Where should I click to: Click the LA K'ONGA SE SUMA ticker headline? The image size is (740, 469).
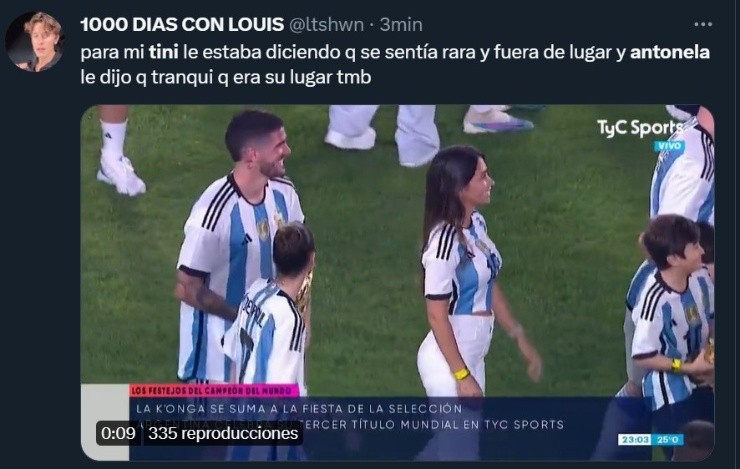(299, 409)
